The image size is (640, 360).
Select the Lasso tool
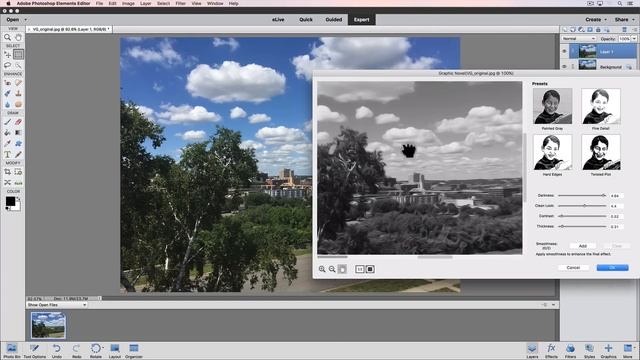(7, 65)
